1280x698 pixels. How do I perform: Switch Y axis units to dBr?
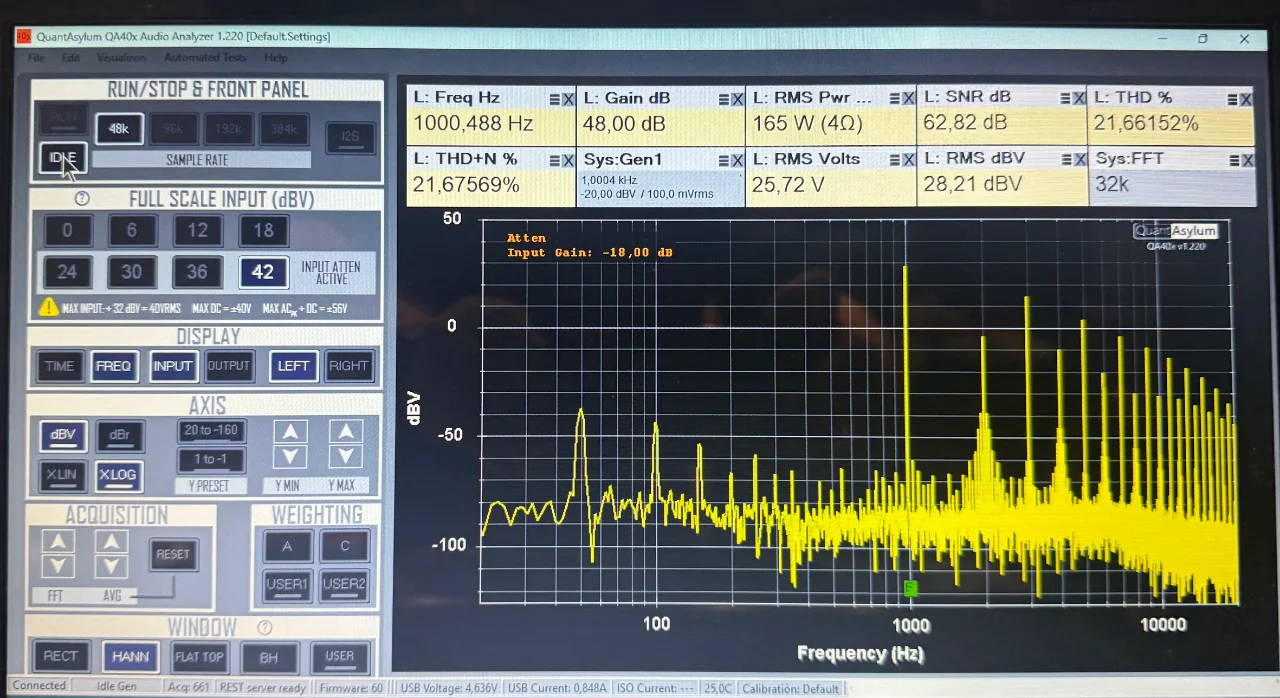tap(120, 436)
